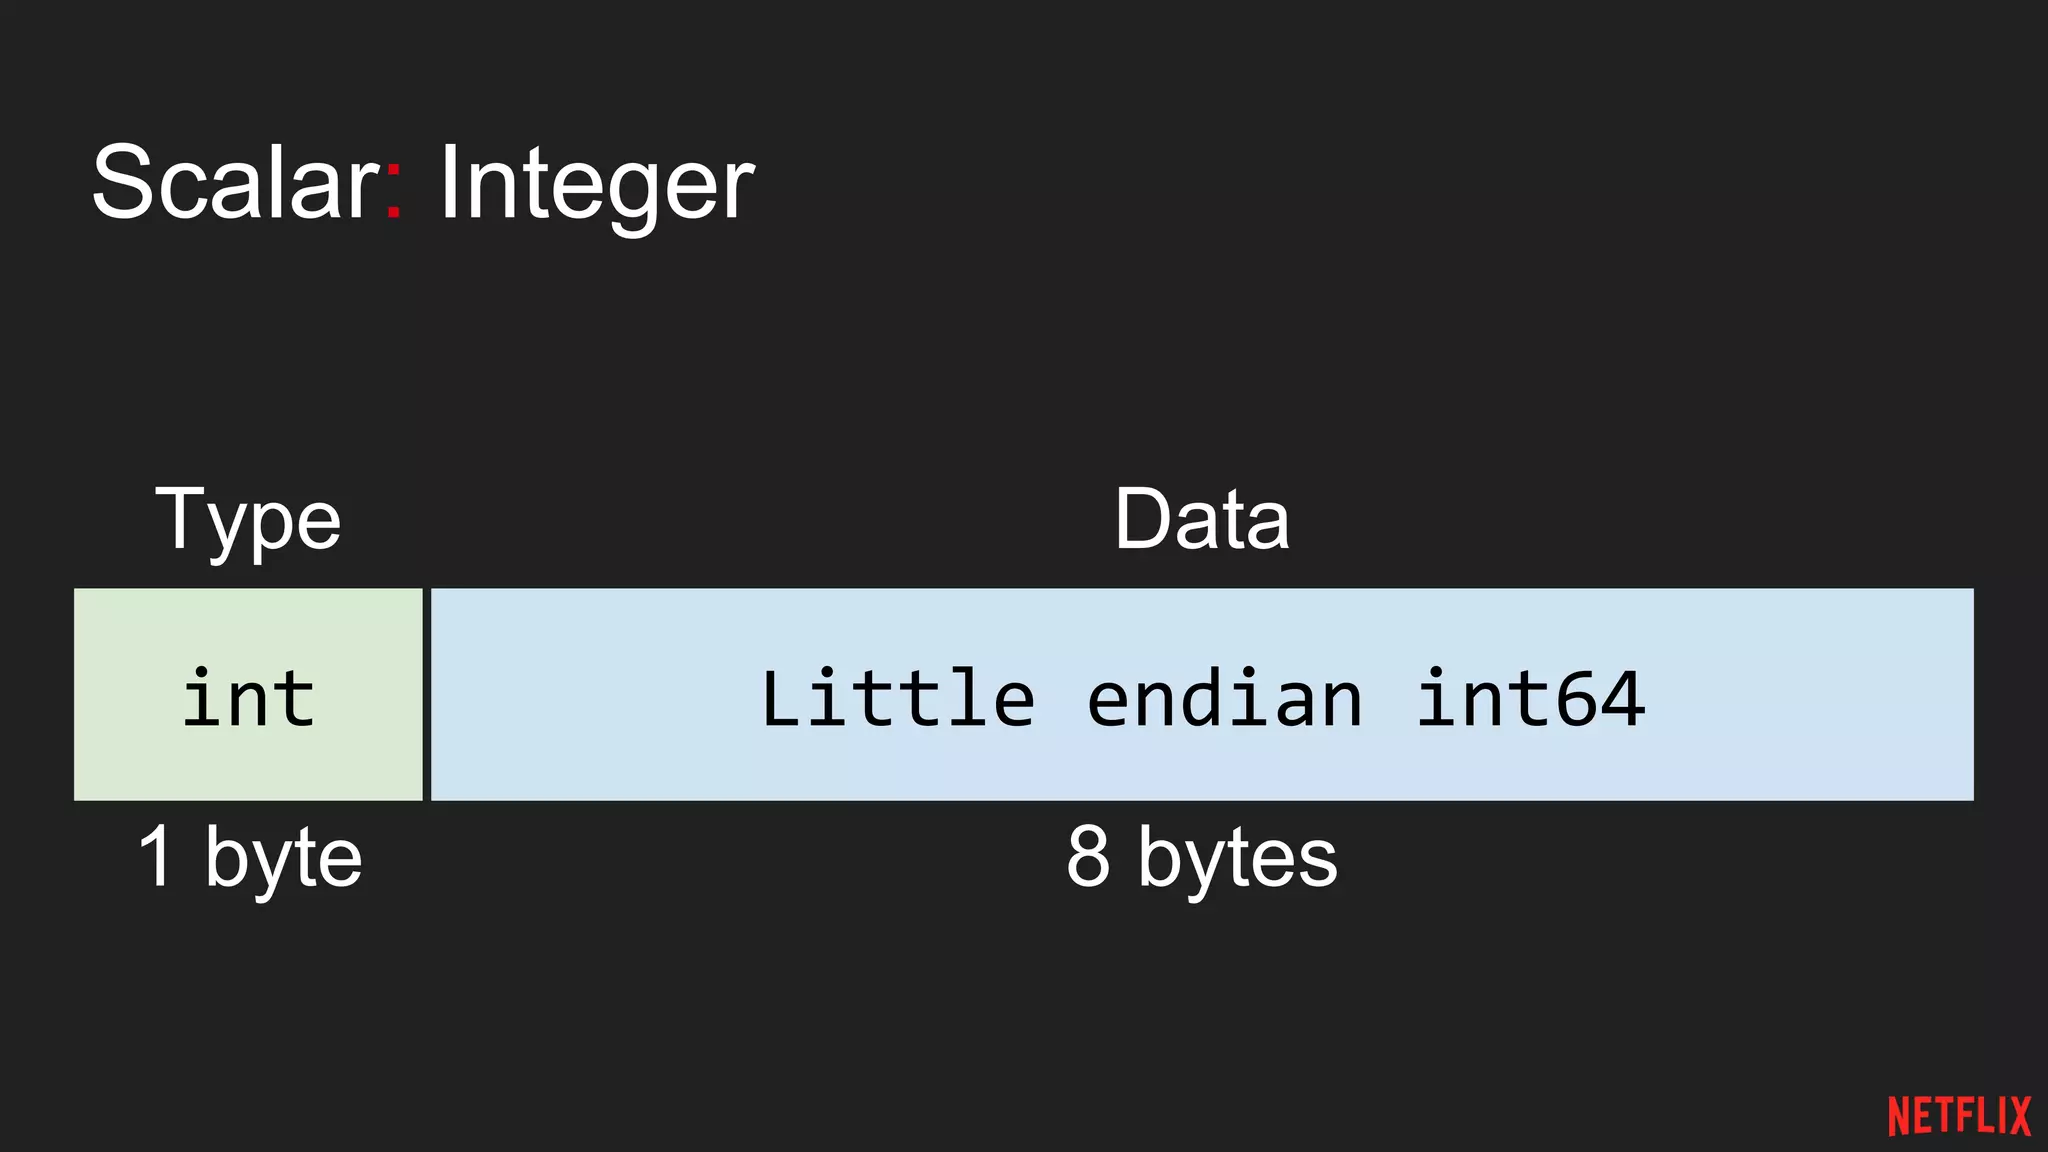Click the "int" text in green box
Image resolution: width=2048 pixels, height=1152 pixels.
click(x=248, y=697)
